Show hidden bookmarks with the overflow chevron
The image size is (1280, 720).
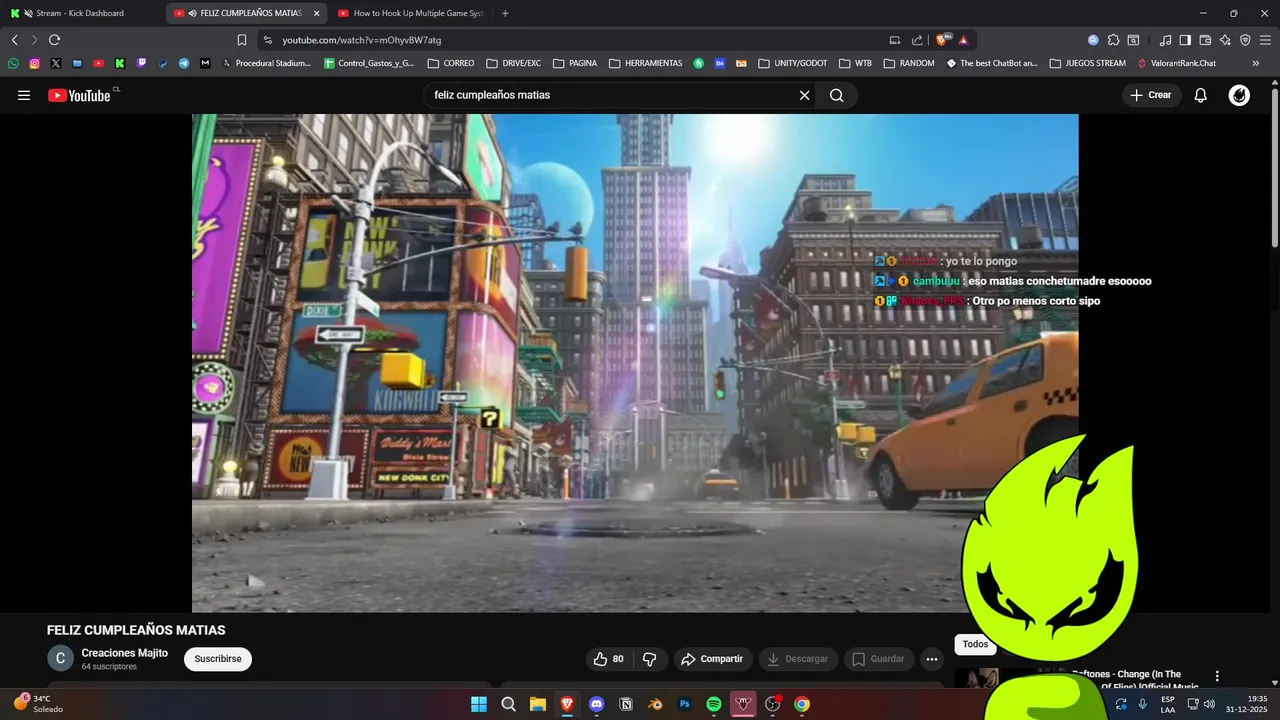(1256, 63)
